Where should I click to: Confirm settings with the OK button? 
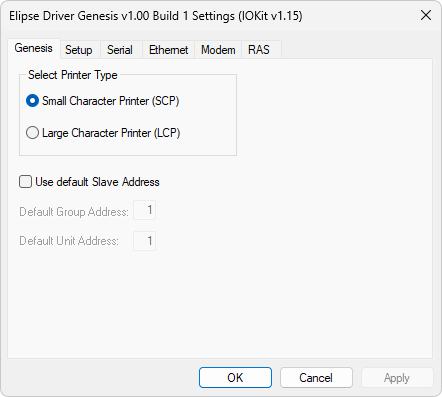click(x=235, y=378)
